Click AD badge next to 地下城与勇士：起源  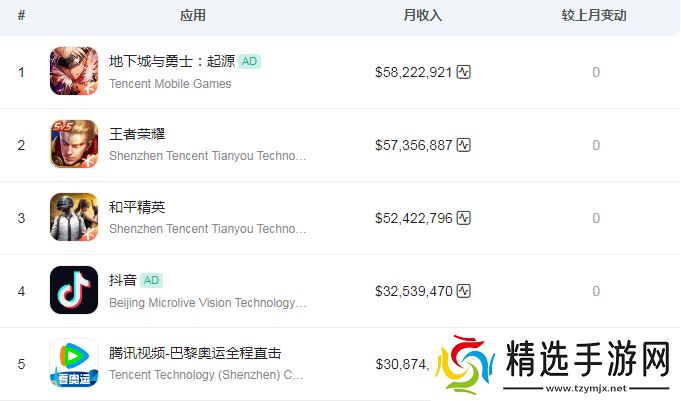[x=250, y=61]
